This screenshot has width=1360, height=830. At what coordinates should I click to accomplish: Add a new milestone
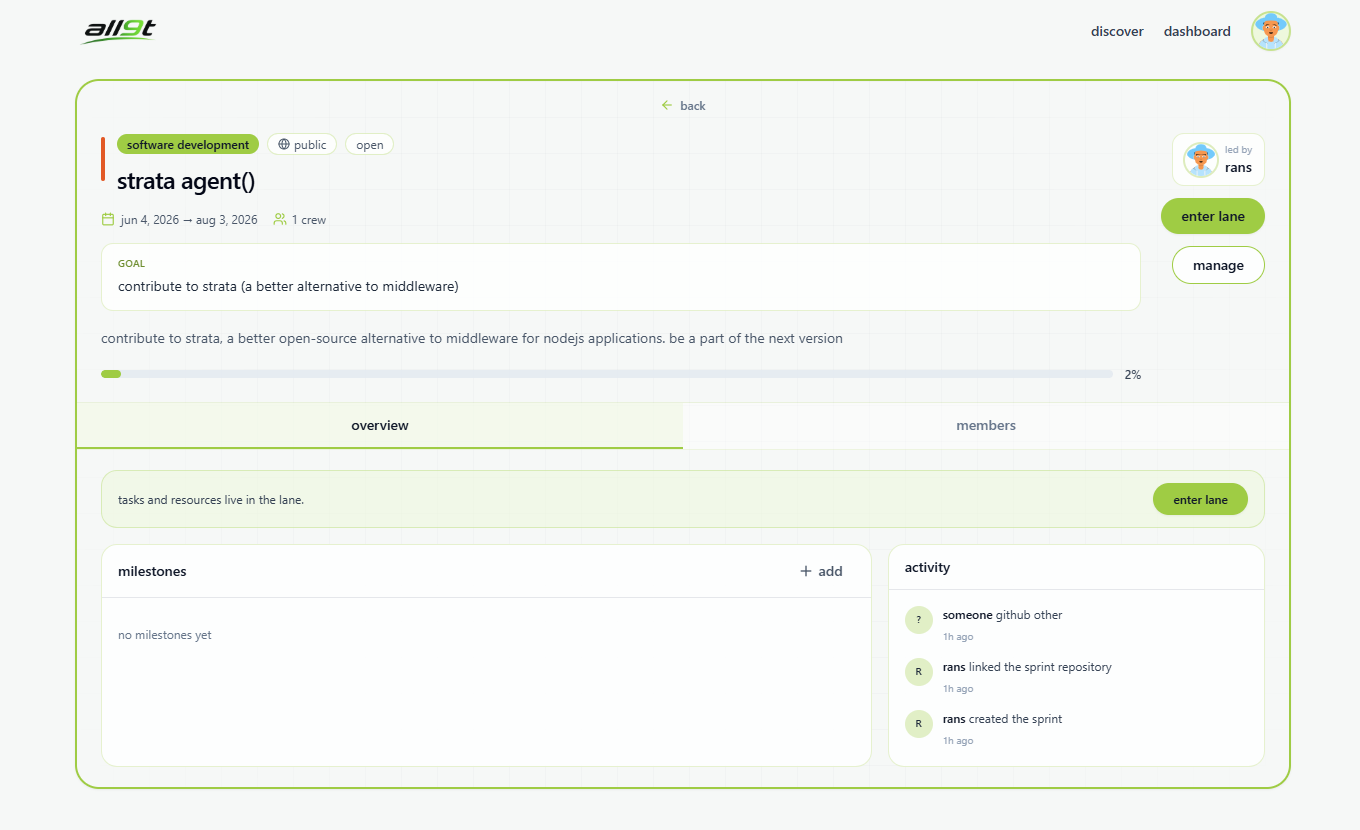(821, 571)
